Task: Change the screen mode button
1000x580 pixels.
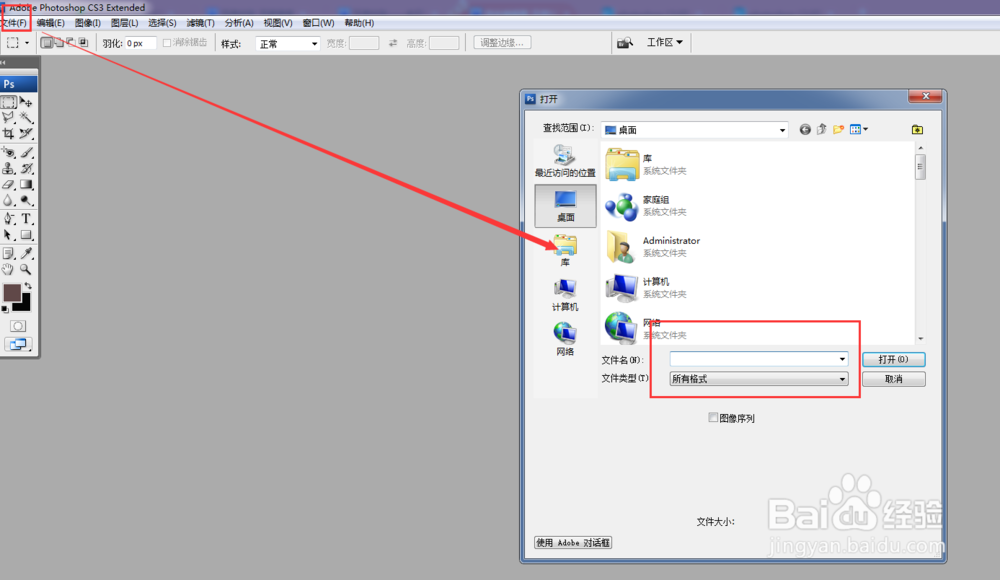Action: click(x=18, y=345)
